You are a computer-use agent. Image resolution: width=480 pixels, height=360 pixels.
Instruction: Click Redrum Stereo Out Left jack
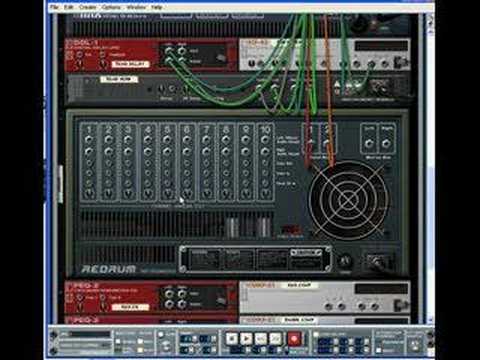coord(369,143)
